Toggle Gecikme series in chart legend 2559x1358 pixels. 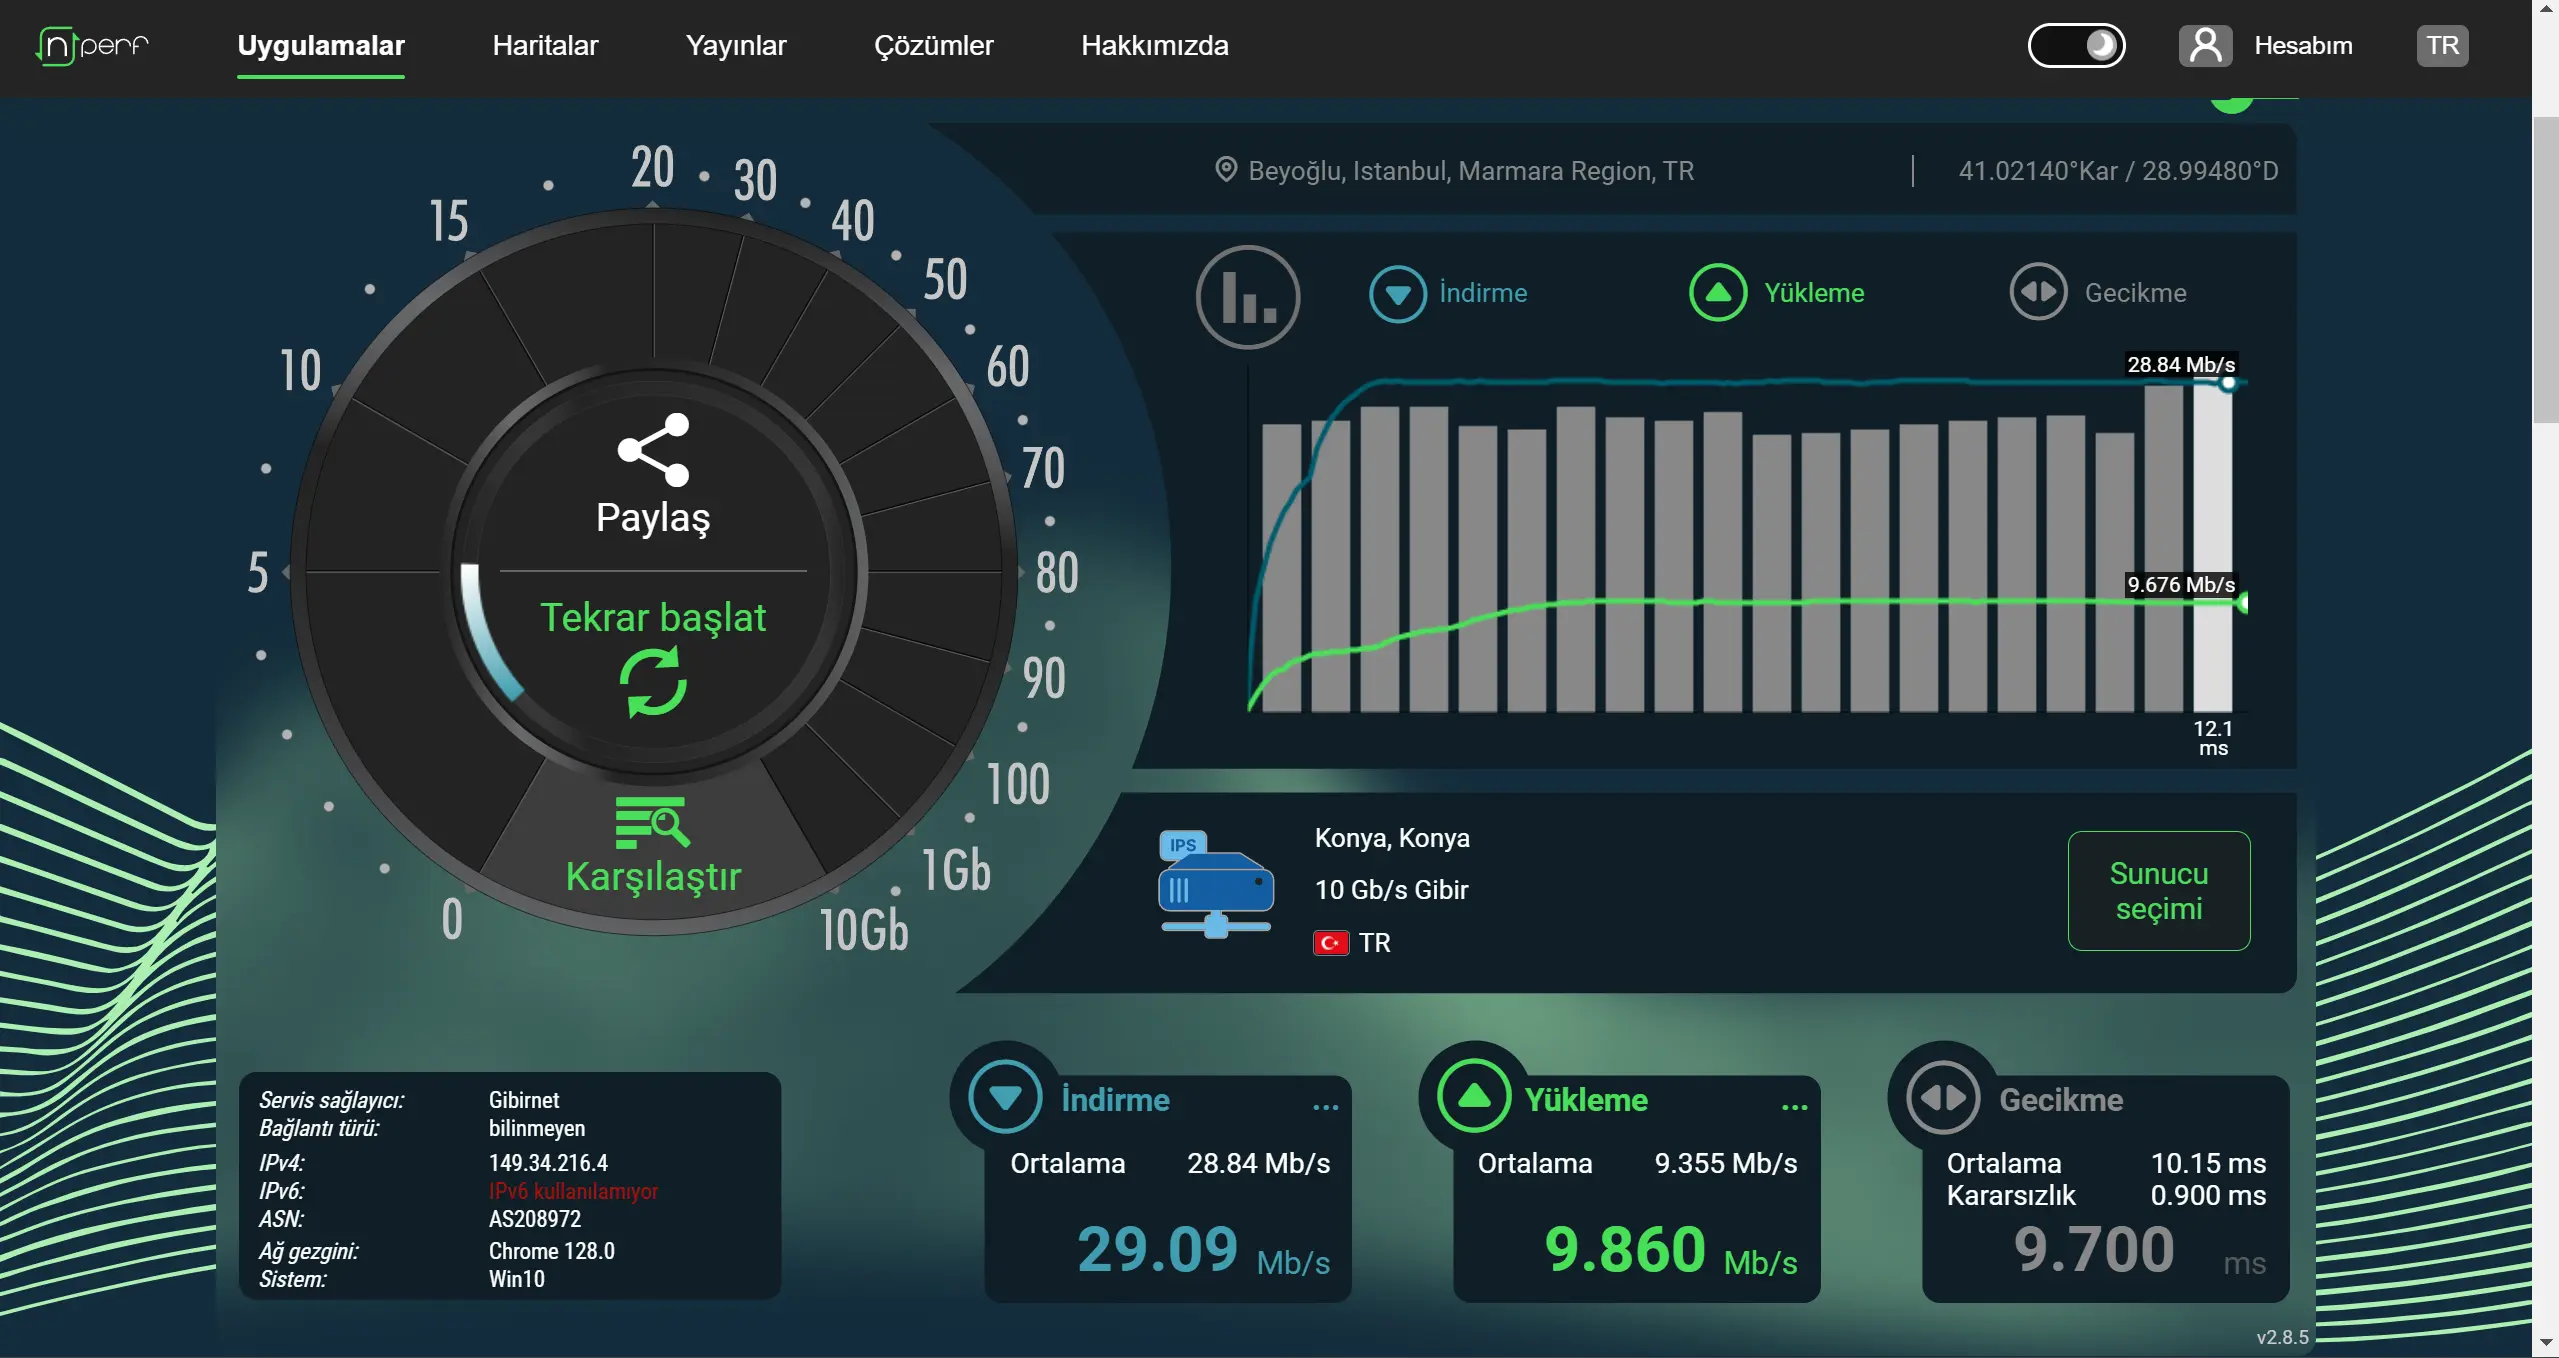pyautogui.click(x=2038, y=292)
